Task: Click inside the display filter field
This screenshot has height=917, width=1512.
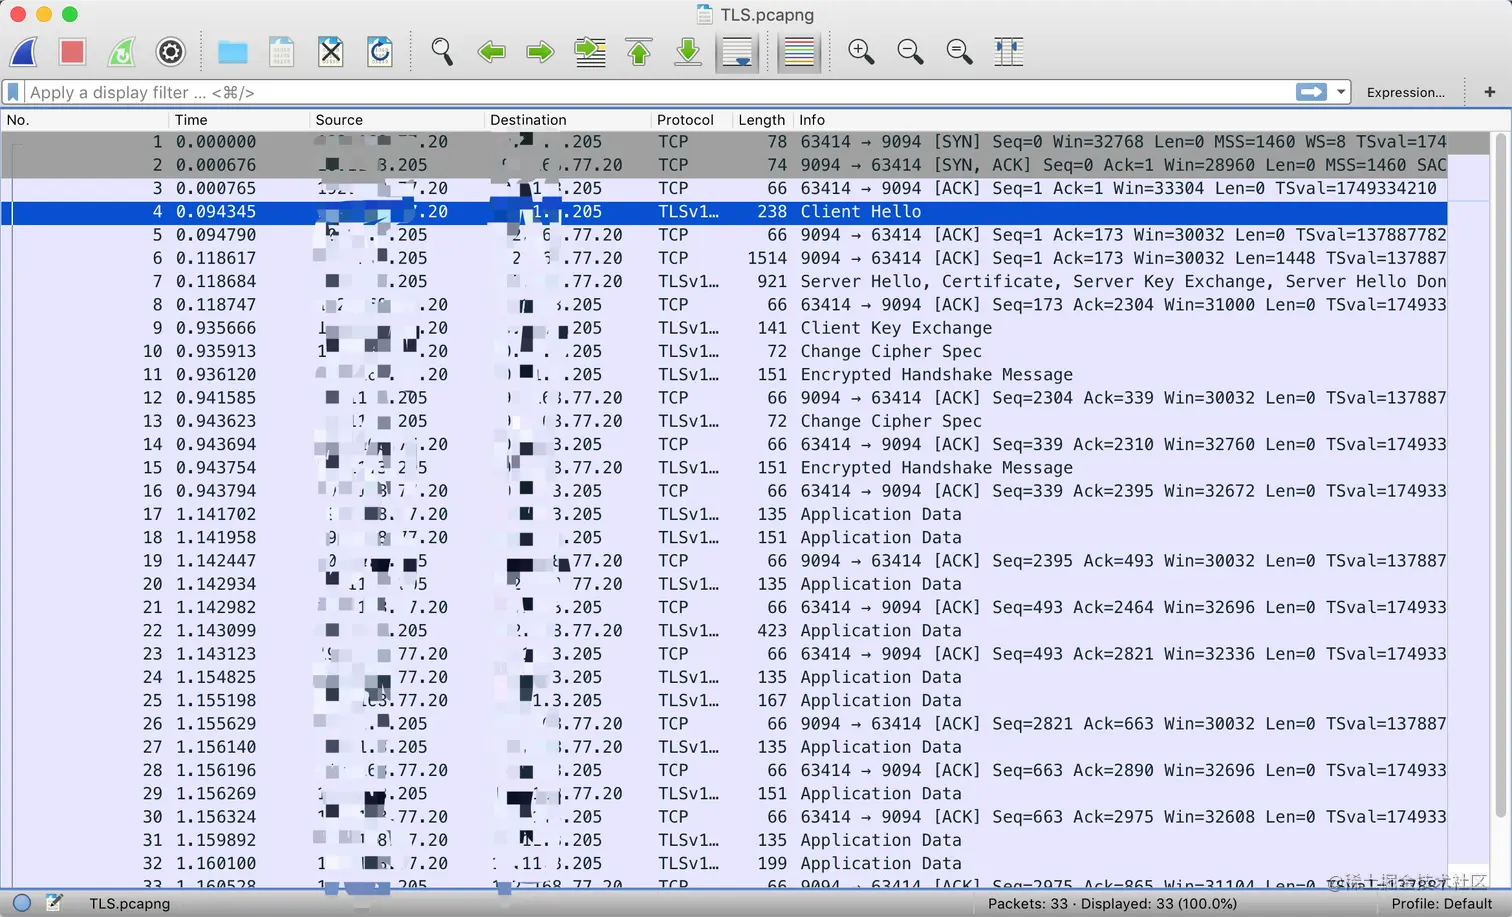Action: (x=600, y=92)
